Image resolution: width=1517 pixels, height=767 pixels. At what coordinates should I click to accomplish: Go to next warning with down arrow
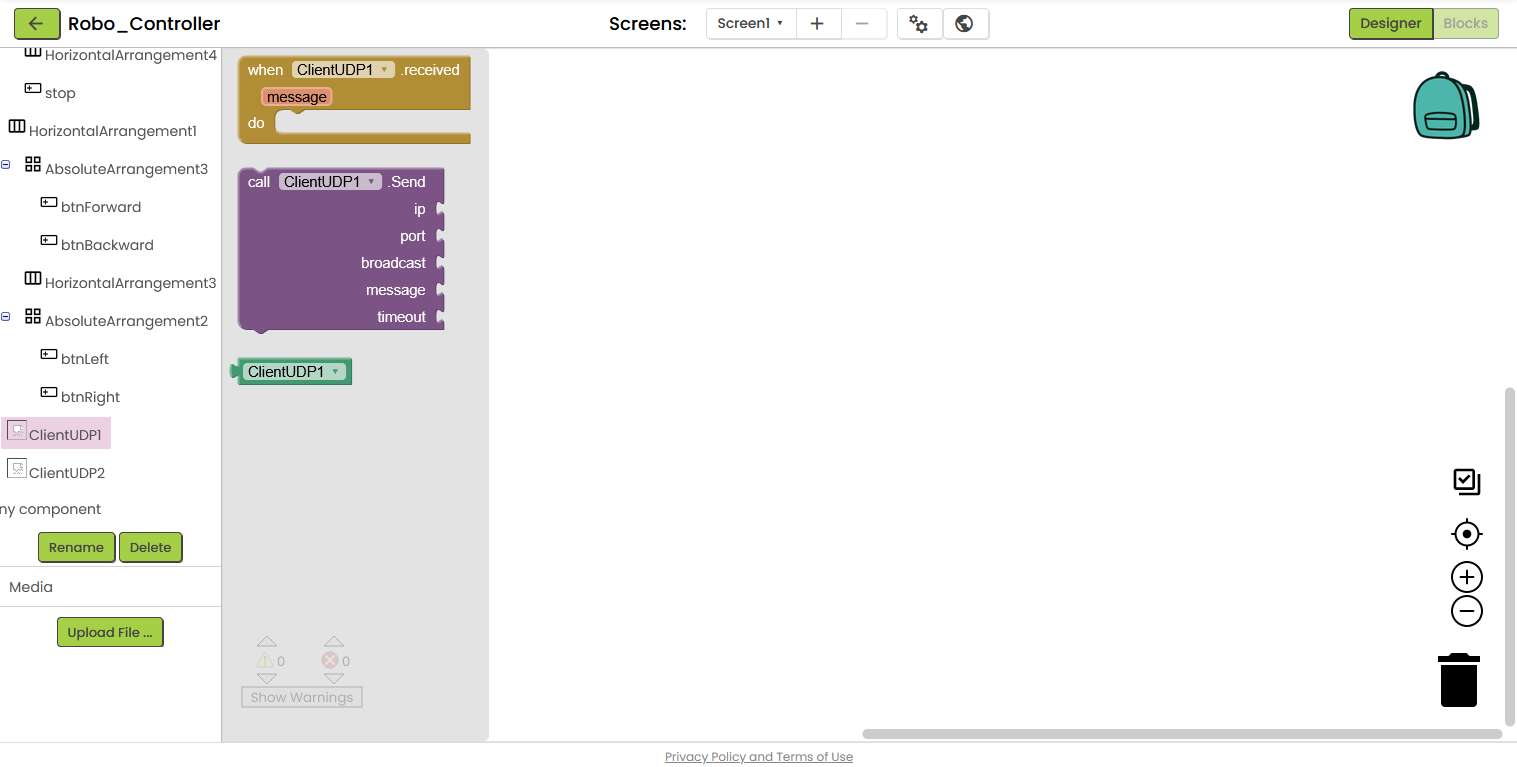pyautogui.click(x=266, y=678)
